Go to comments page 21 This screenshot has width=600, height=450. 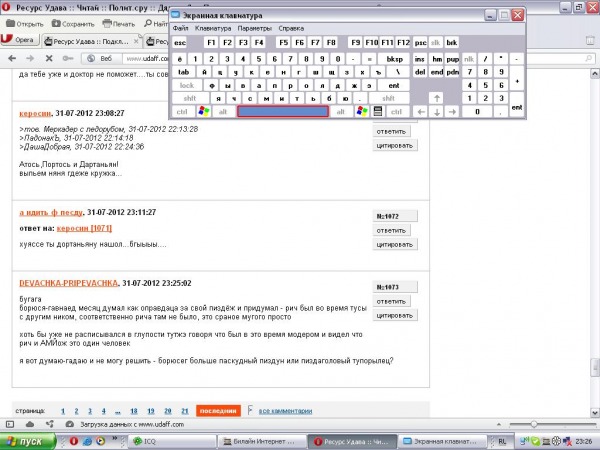click(185, 411)
